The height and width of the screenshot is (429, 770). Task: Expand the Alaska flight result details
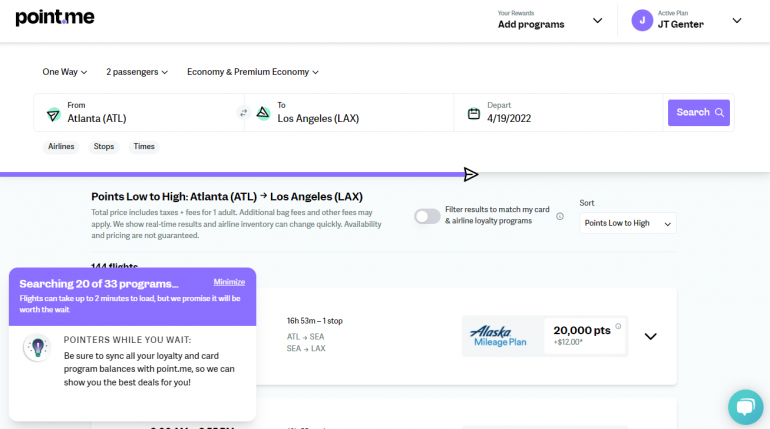pyautogui.click(x=651, y=336)
